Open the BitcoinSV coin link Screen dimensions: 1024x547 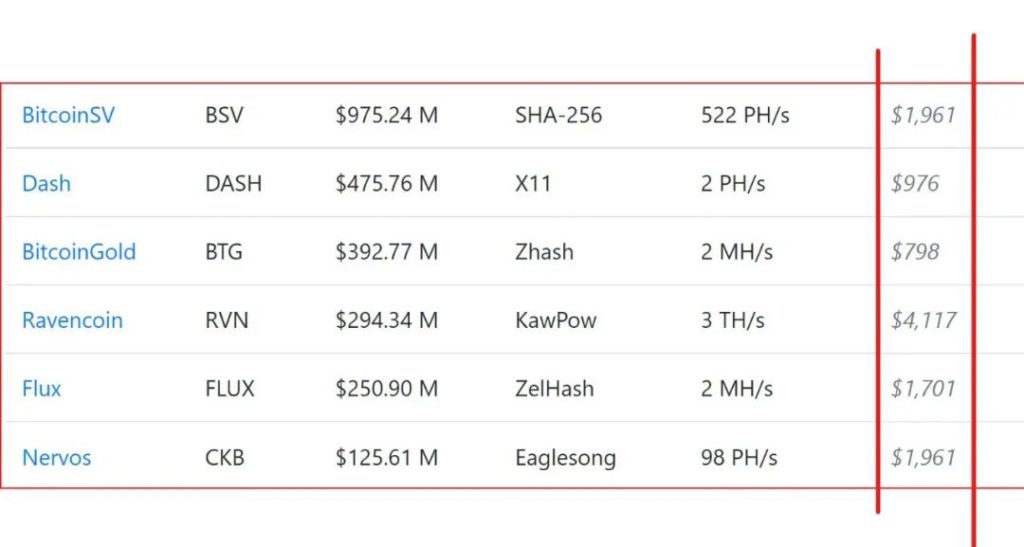coord(68,115)
